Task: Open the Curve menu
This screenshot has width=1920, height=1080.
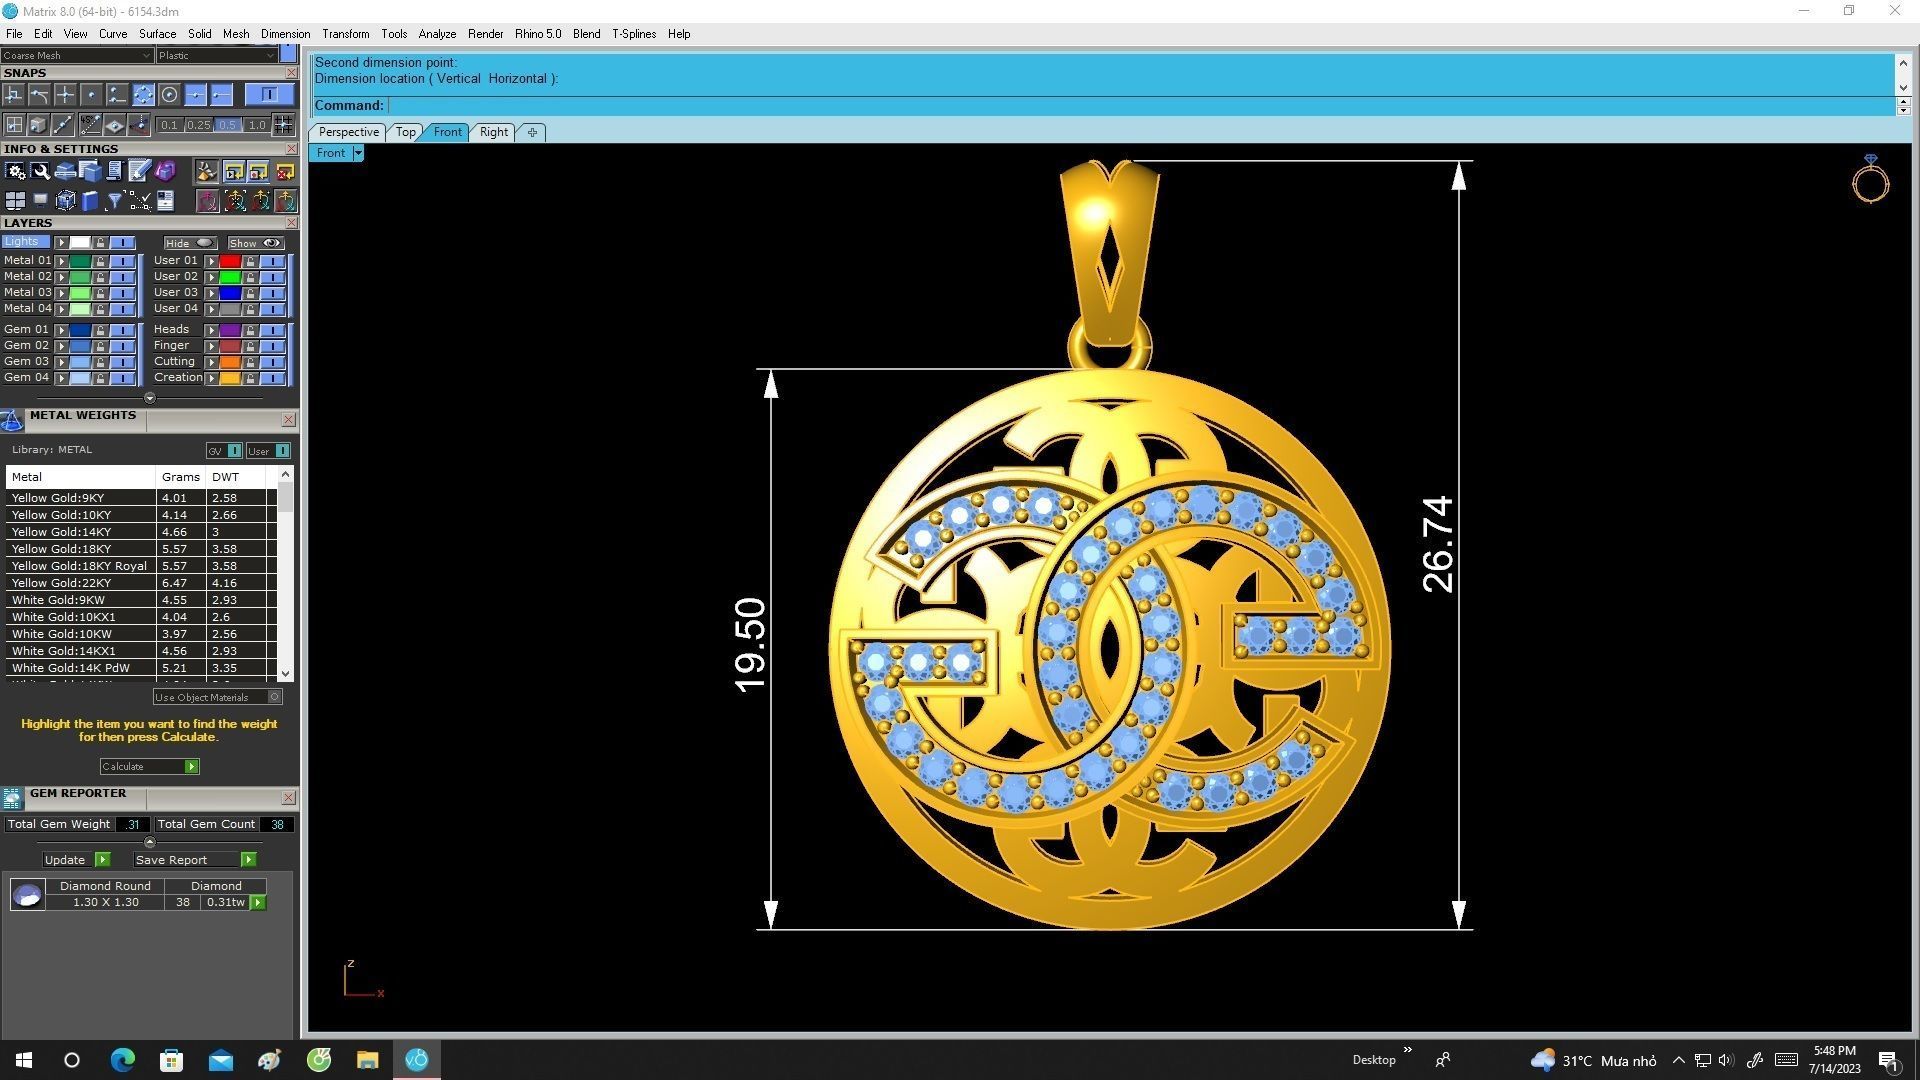Action: [113, 34]
